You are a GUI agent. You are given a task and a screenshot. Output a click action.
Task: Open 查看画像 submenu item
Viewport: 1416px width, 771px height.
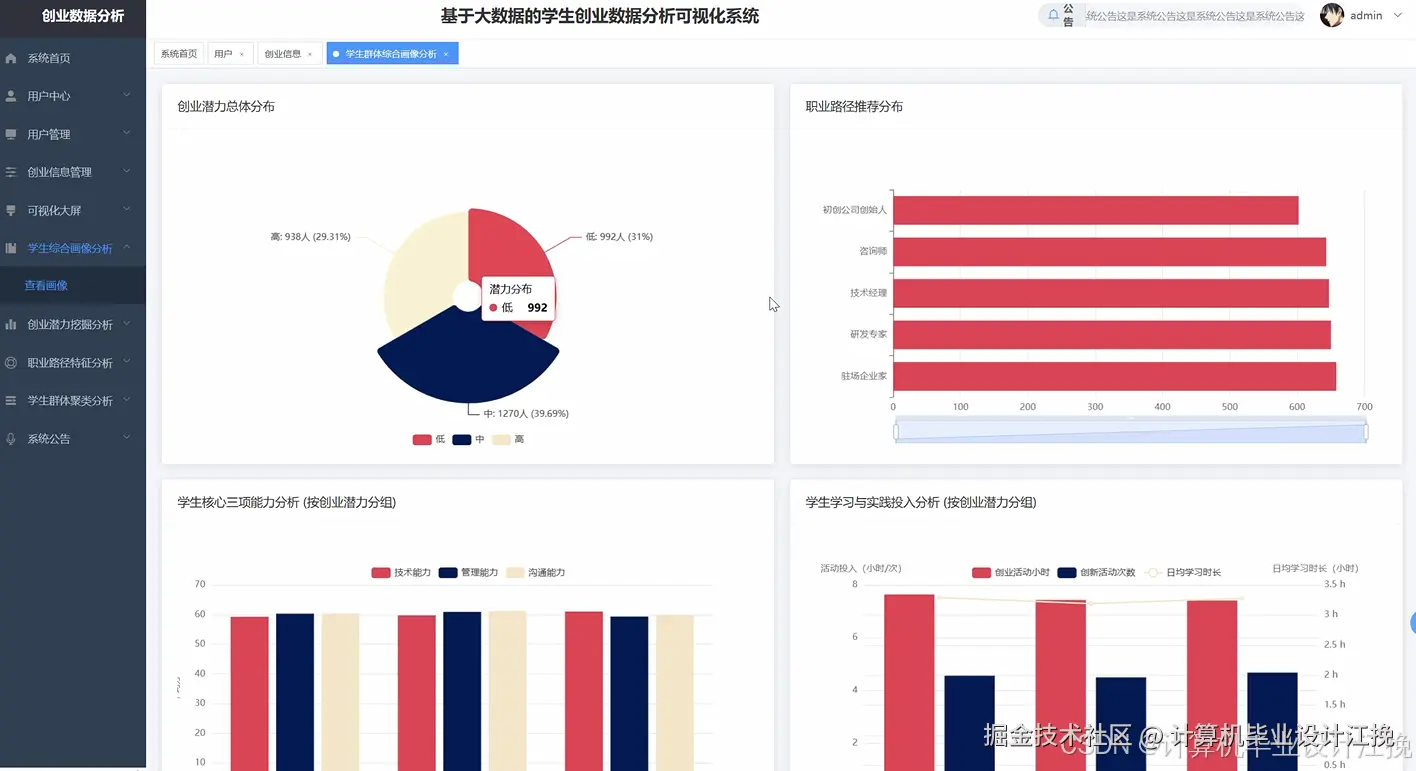pyautogui.click(x=73, y=285)
